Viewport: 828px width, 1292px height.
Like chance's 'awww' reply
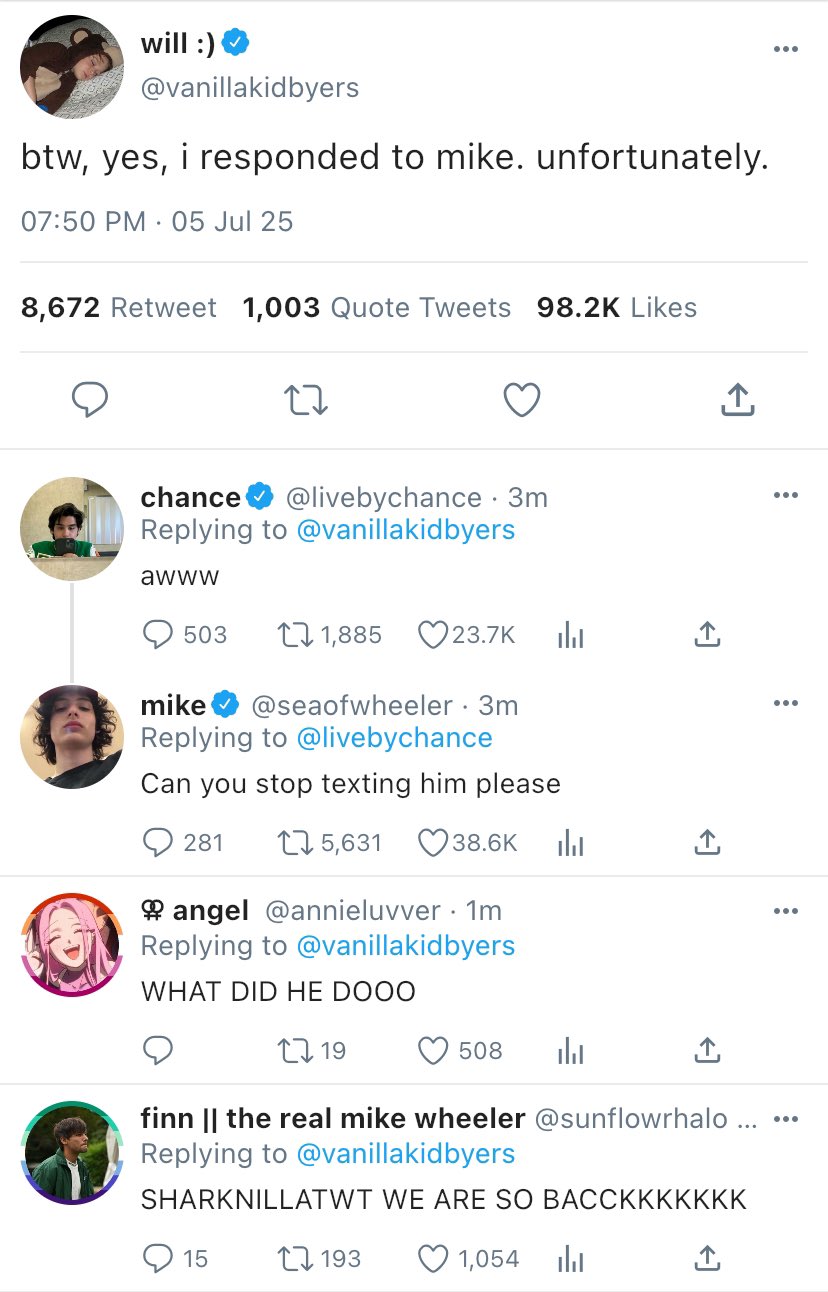click(x=432, y=635)
